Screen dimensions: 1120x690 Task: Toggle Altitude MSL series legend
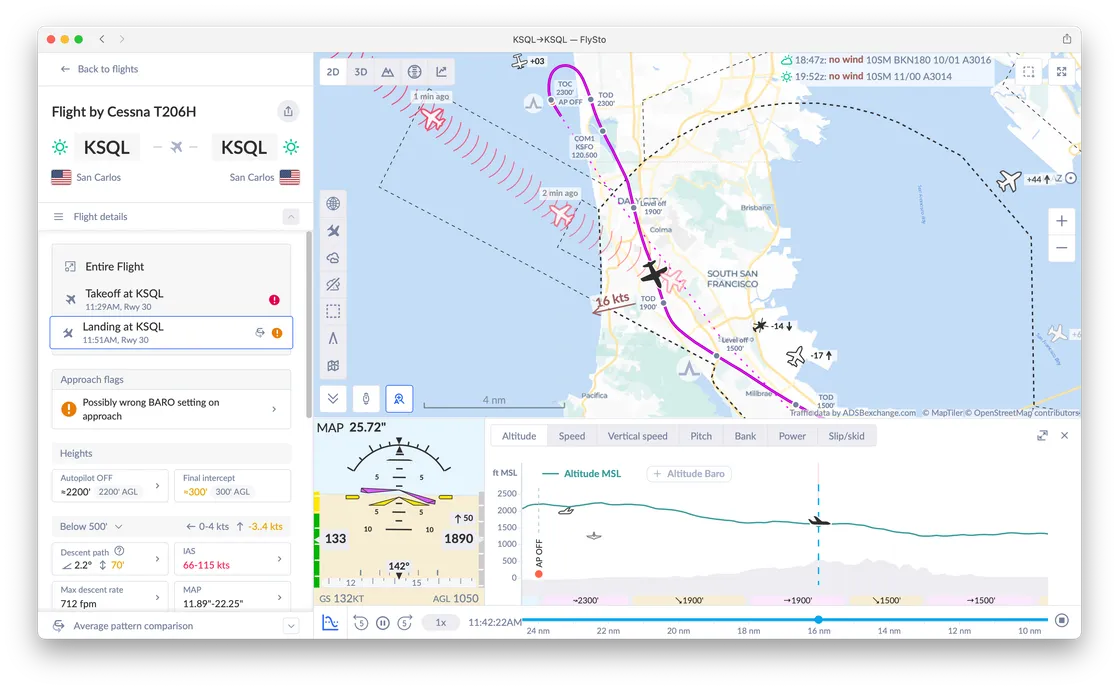582,474
